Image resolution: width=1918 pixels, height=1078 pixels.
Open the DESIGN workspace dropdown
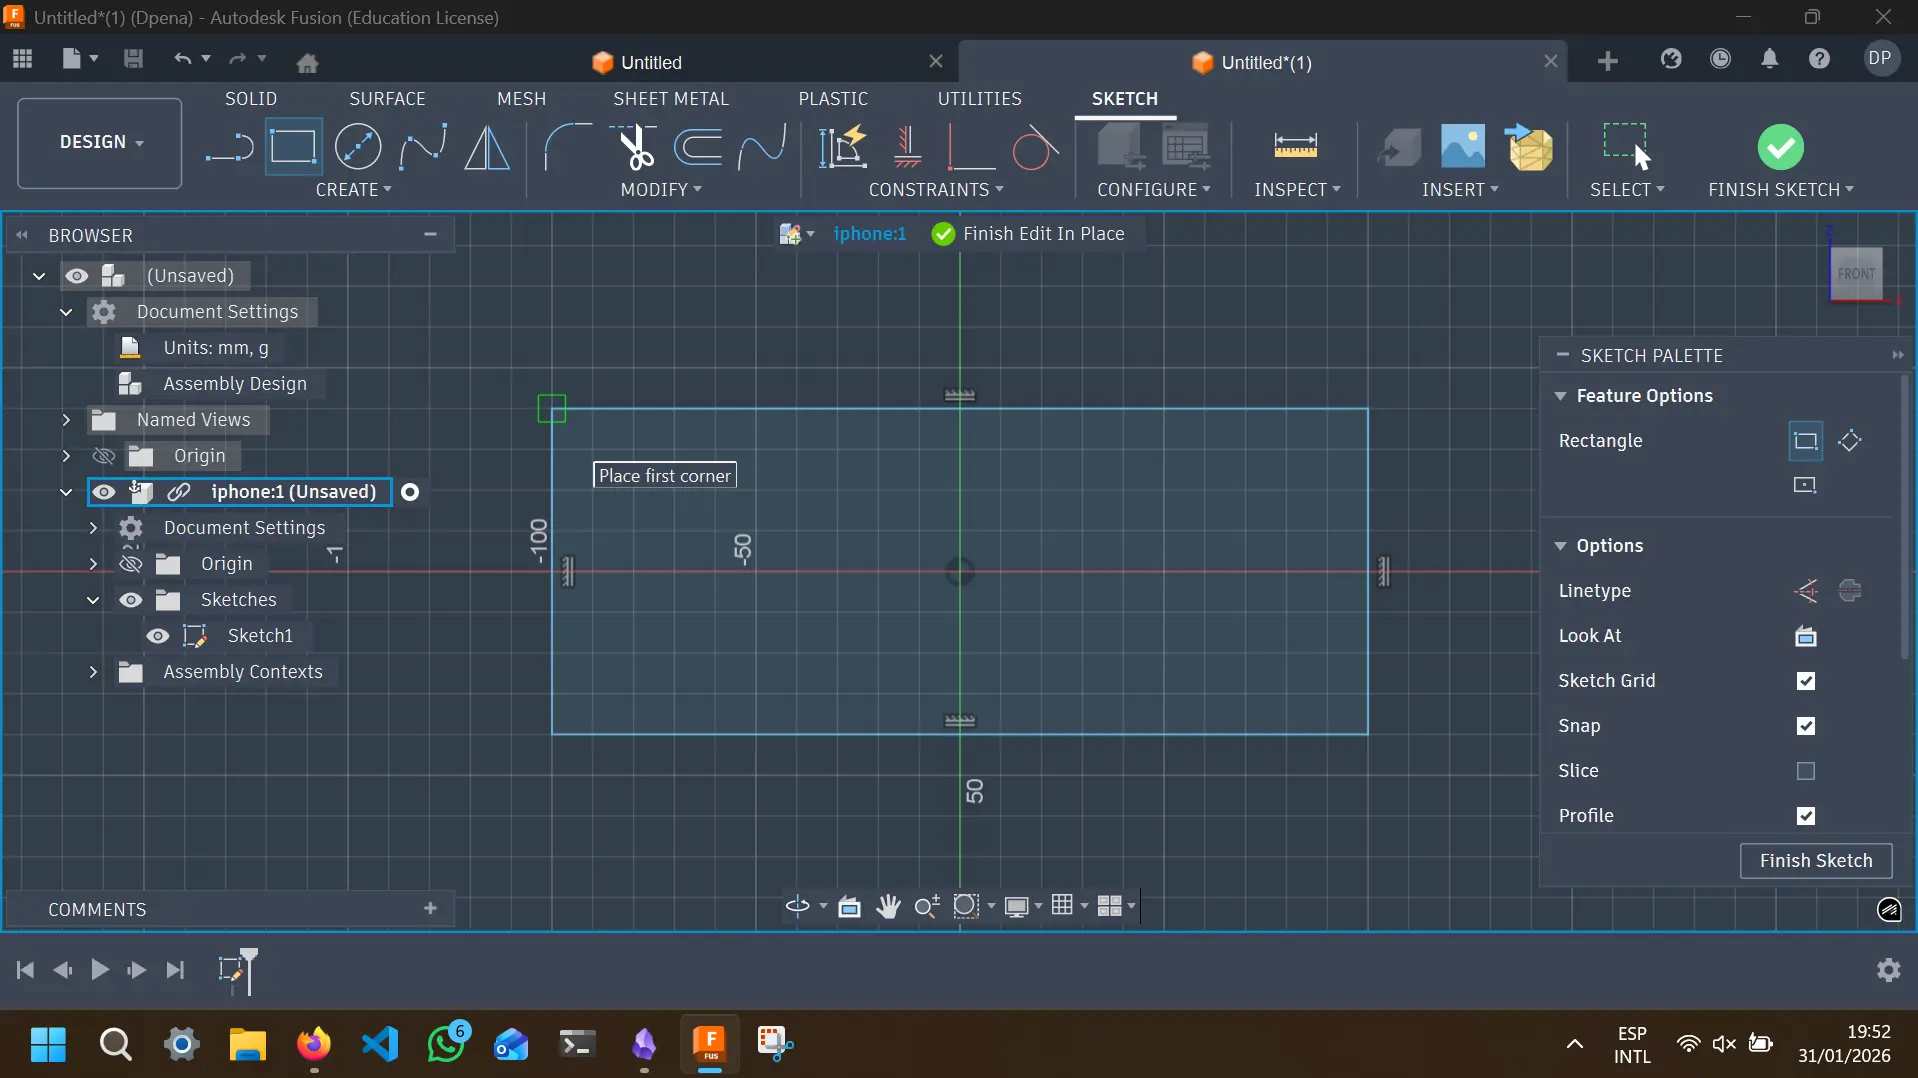(x=100, y=142)
